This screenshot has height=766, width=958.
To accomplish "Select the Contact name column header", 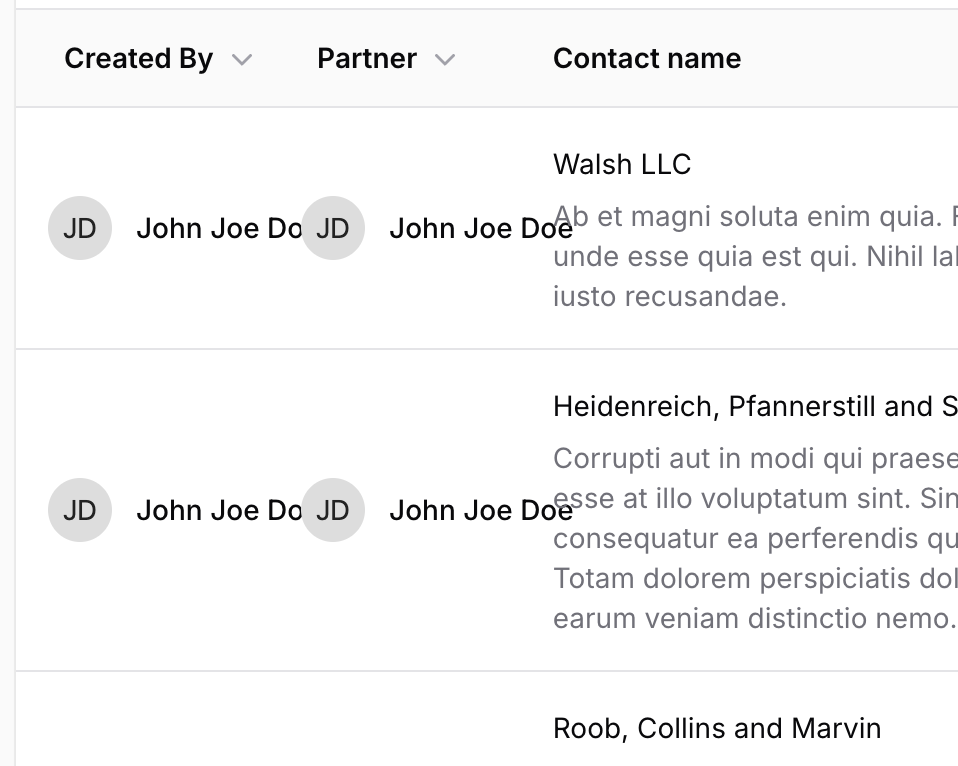I will pos(646,59).
